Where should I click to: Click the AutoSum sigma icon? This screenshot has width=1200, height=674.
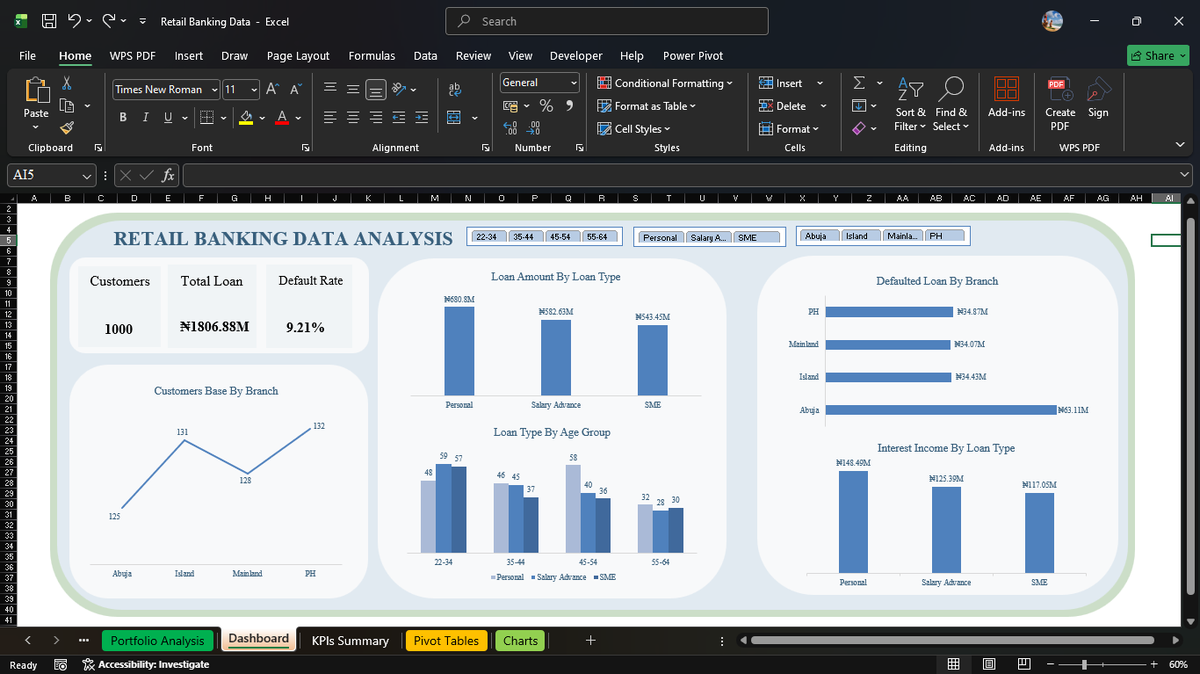(x=859, y=84)
